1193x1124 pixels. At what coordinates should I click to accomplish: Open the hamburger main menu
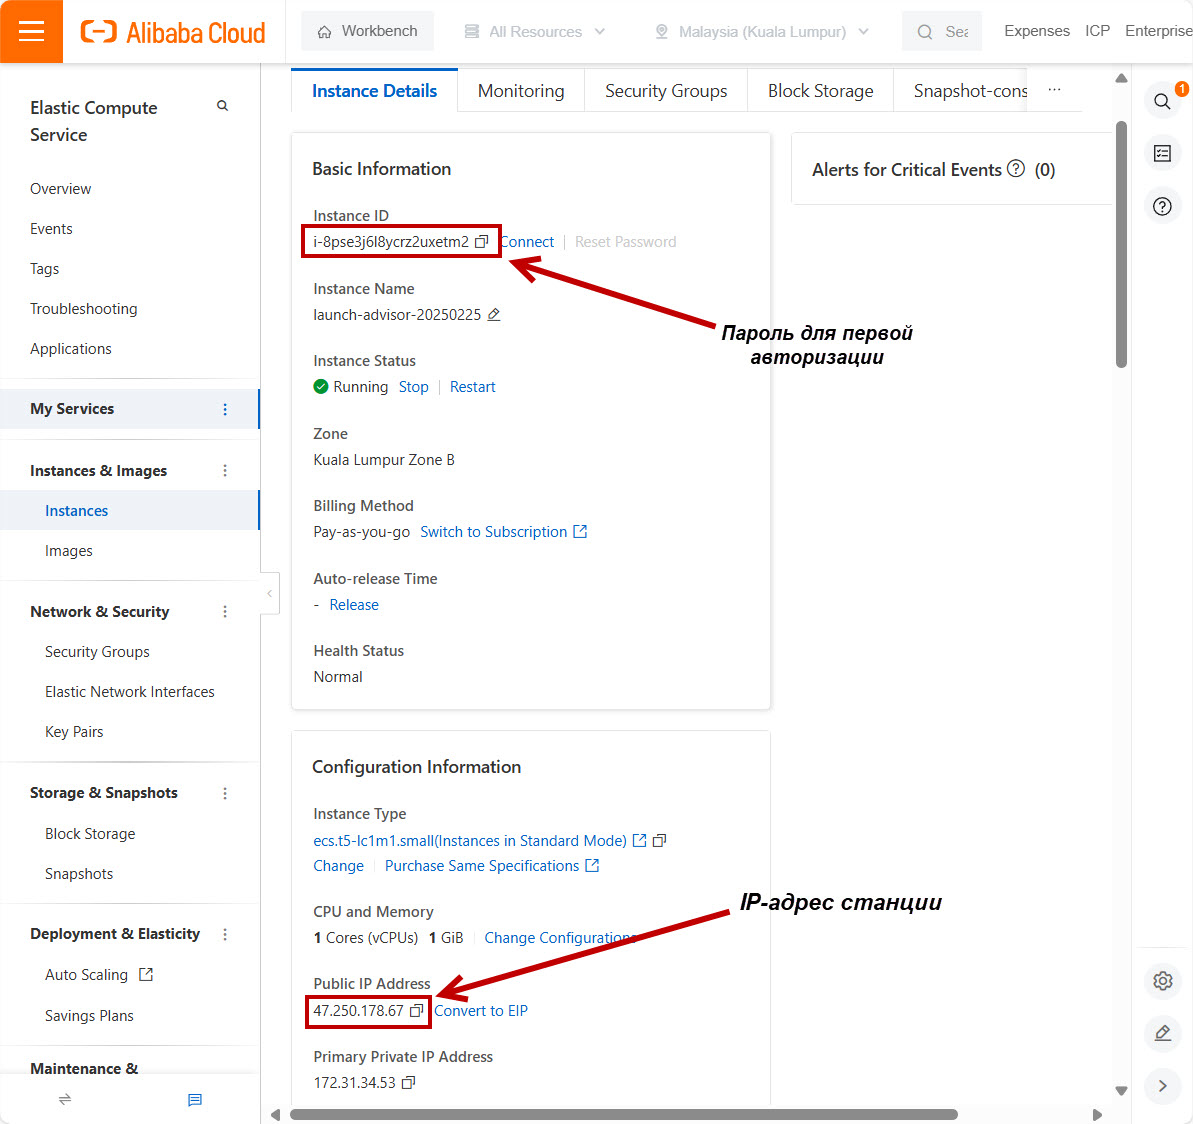pyautogui.click(x=31, y=31)
